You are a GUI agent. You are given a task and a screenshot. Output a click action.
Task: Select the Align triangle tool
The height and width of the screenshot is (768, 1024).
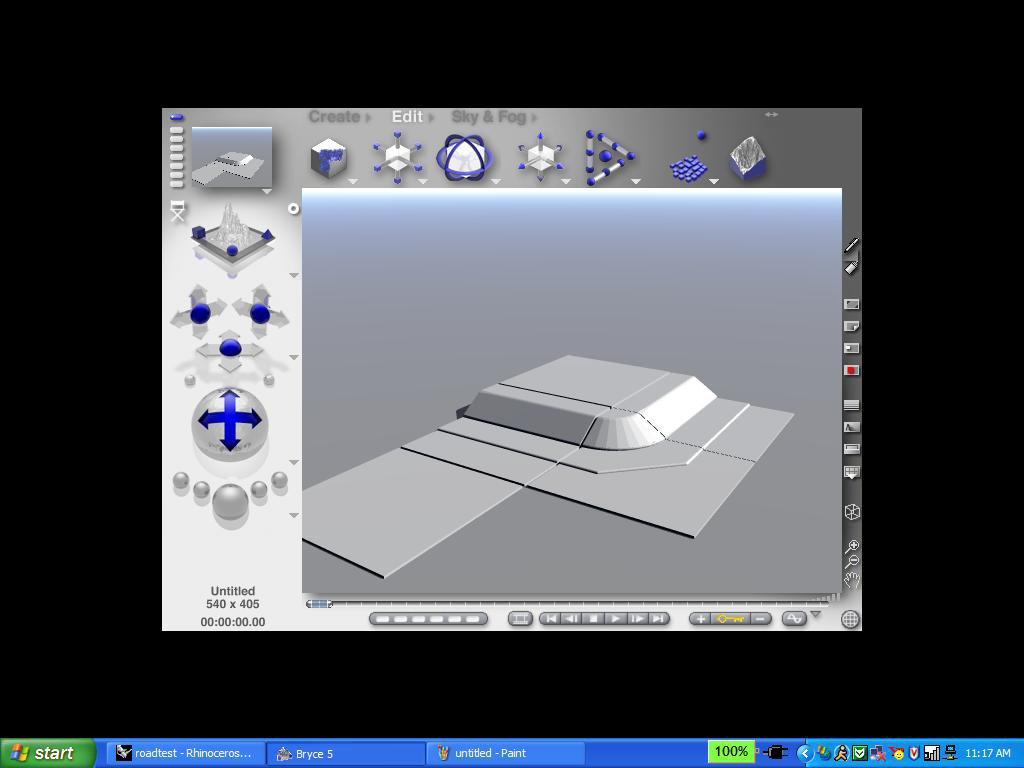click(608, 158)
